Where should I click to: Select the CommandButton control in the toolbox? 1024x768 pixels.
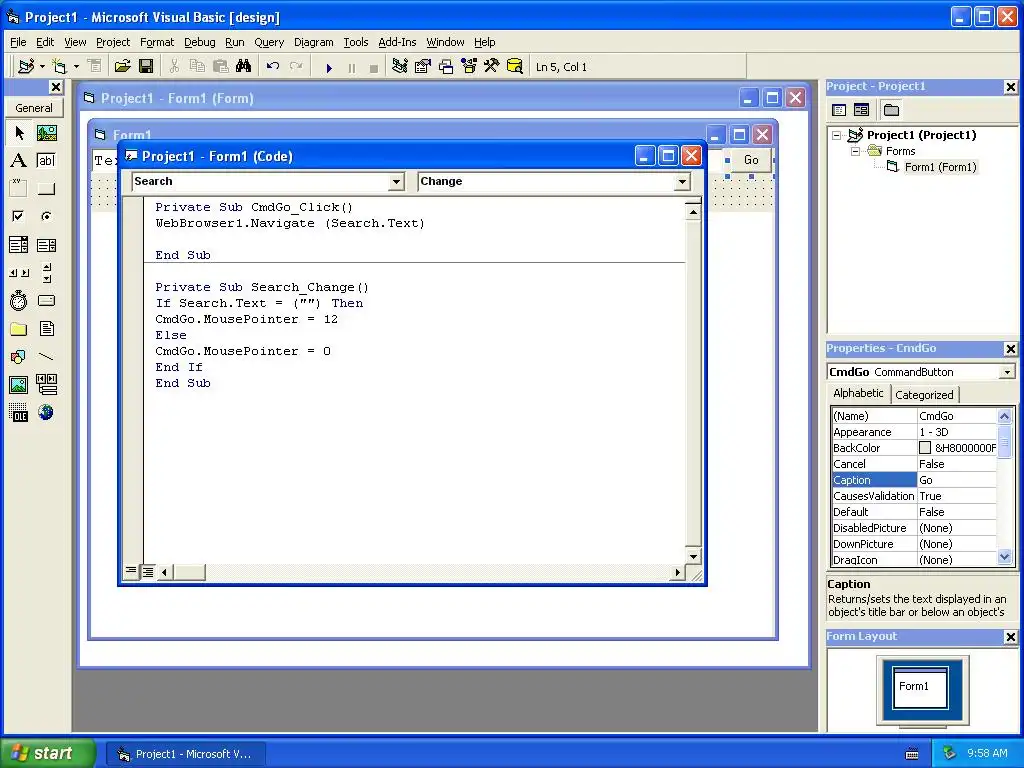(x=46, y=189)
